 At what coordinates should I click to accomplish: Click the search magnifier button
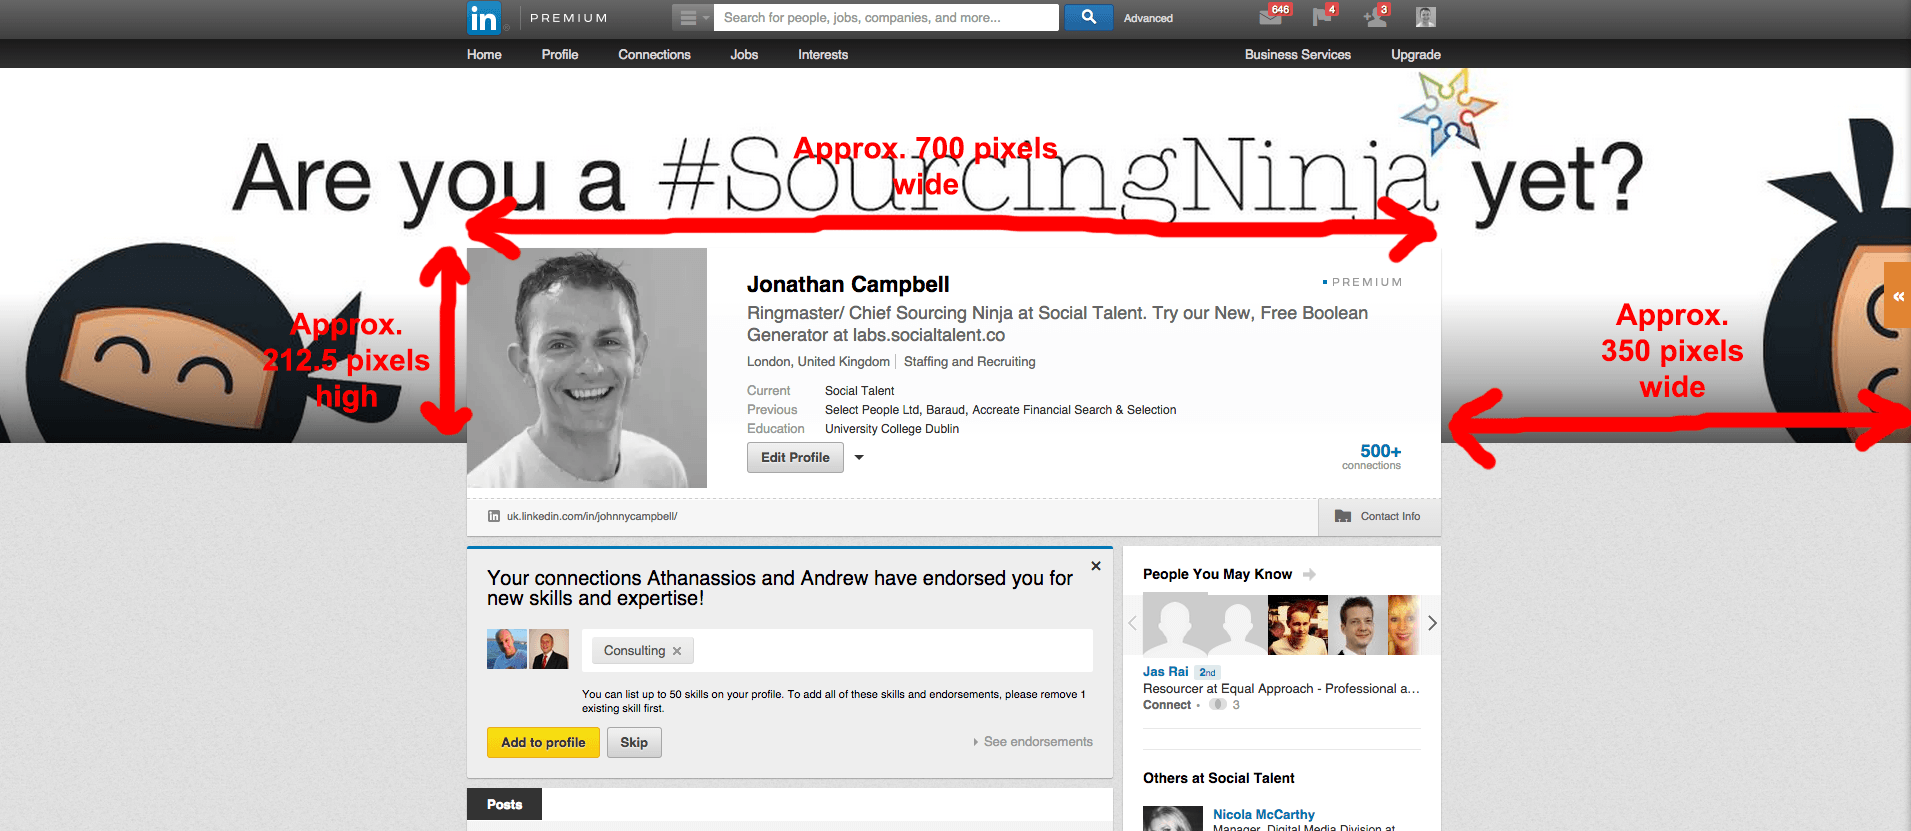(1089, 17)
